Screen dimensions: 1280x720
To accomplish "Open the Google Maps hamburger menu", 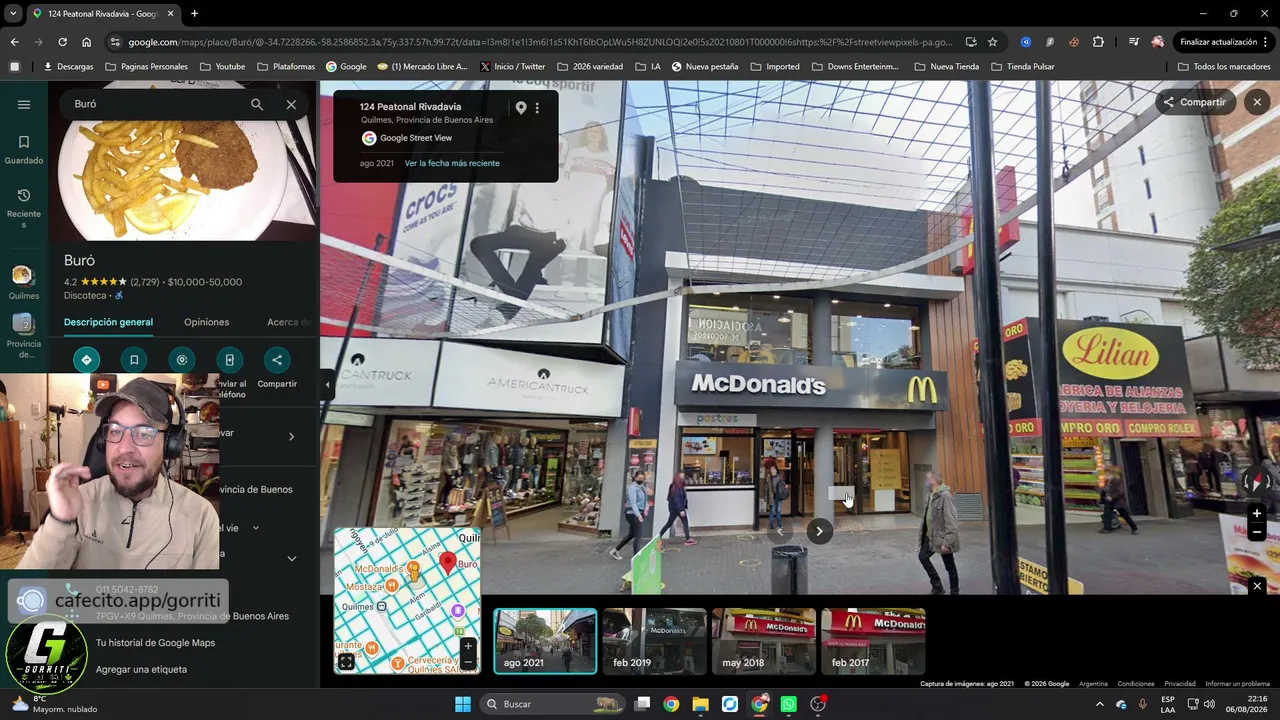I will [24, 104].
